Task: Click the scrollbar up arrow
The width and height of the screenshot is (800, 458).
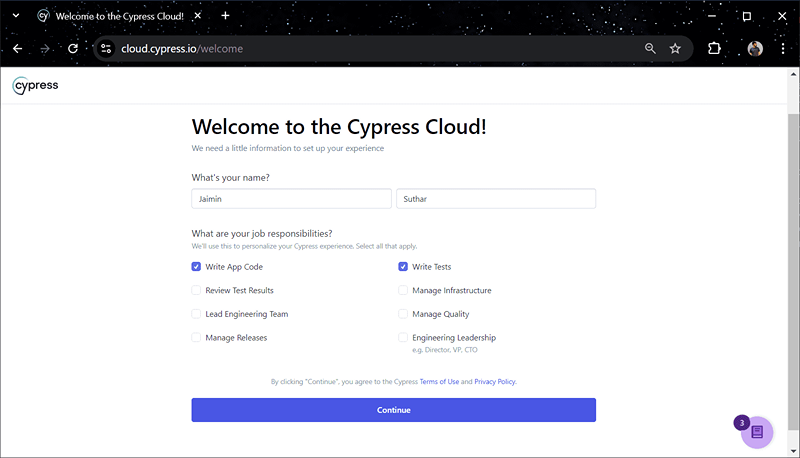Action: 793,74
